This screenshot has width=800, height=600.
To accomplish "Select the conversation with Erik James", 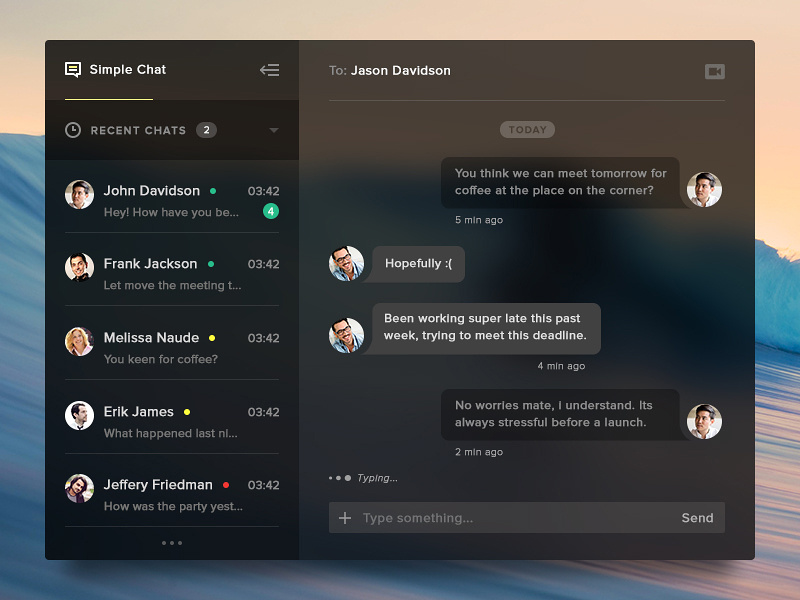I will (x=171, y=421).
